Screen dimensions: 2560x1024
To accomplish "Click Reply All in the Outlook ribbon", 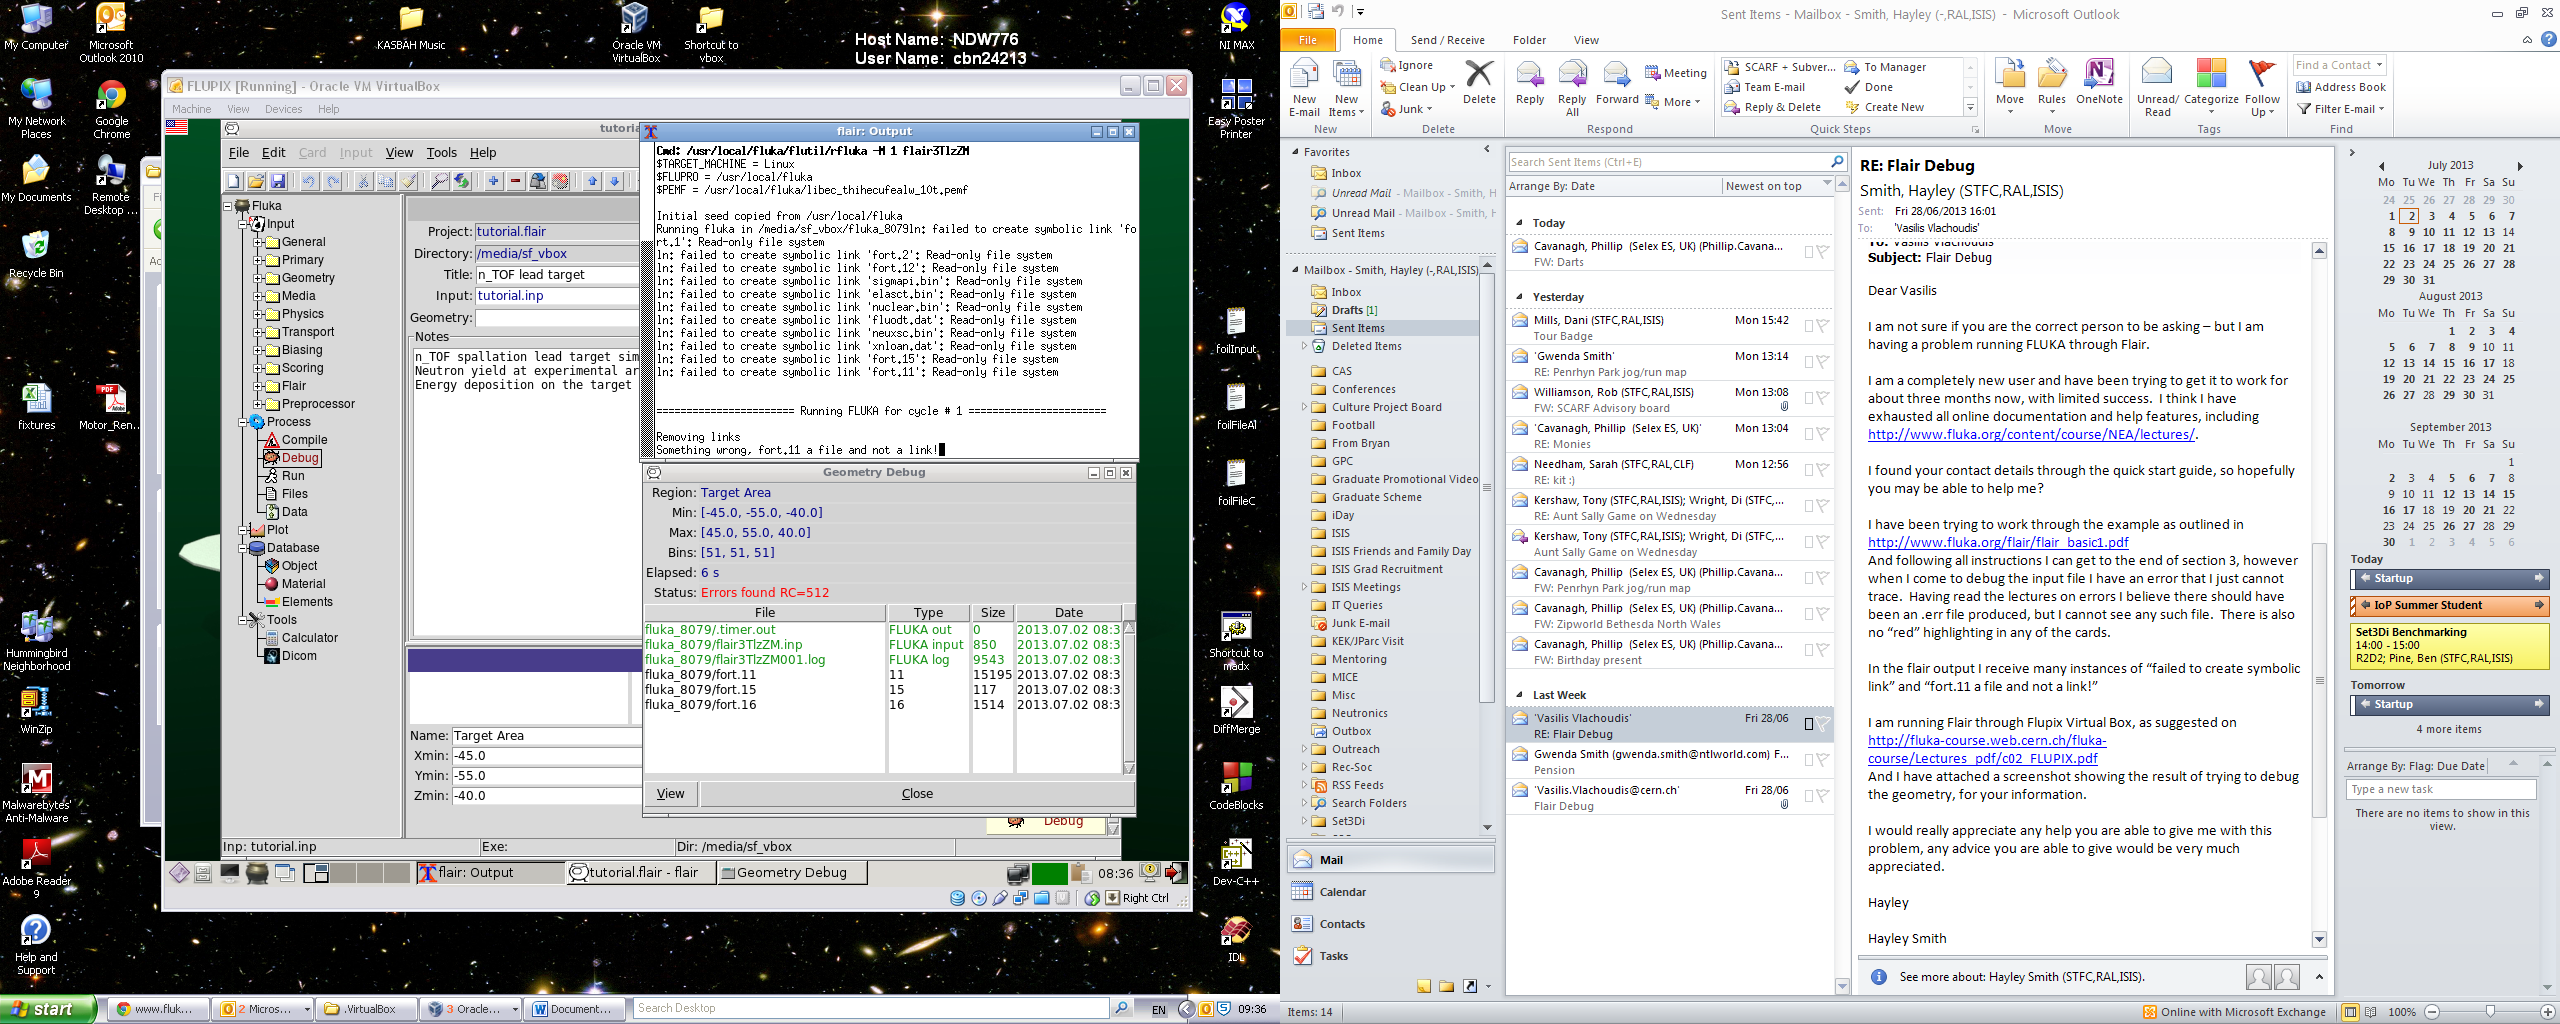I will (x=1572, y=88).
